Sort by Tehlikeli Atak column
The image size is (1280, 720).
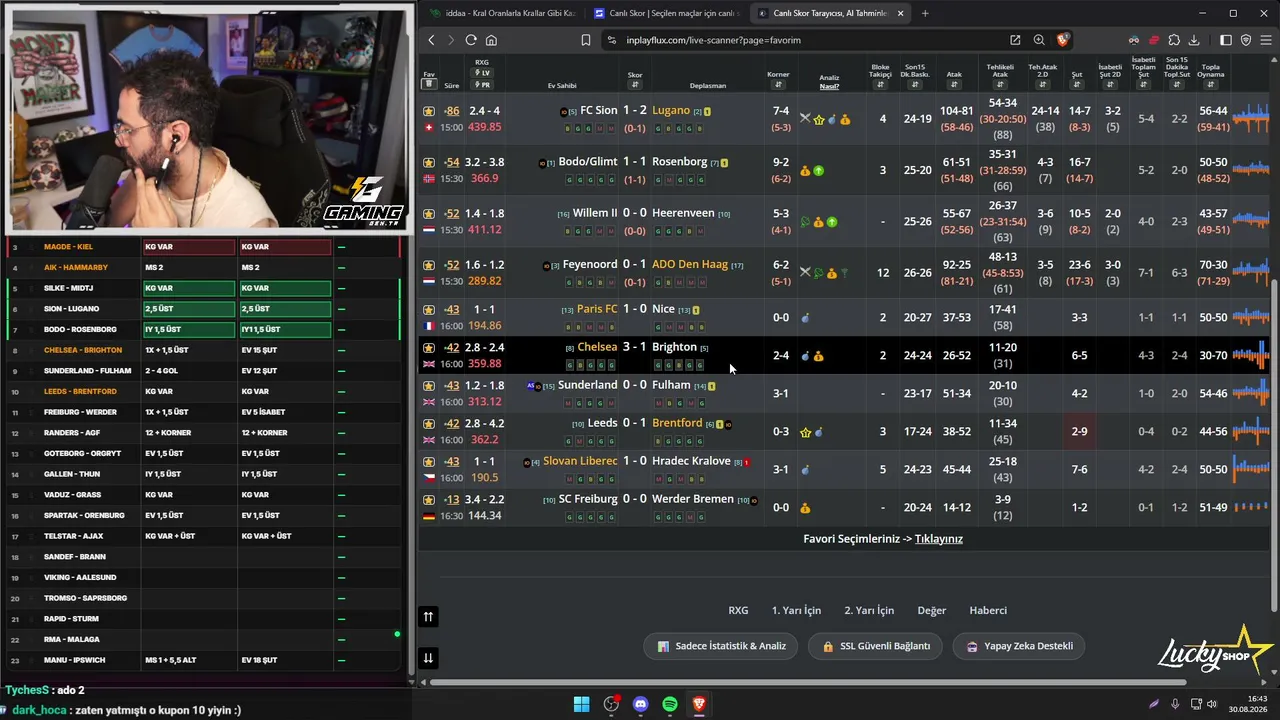(1000, 85)
